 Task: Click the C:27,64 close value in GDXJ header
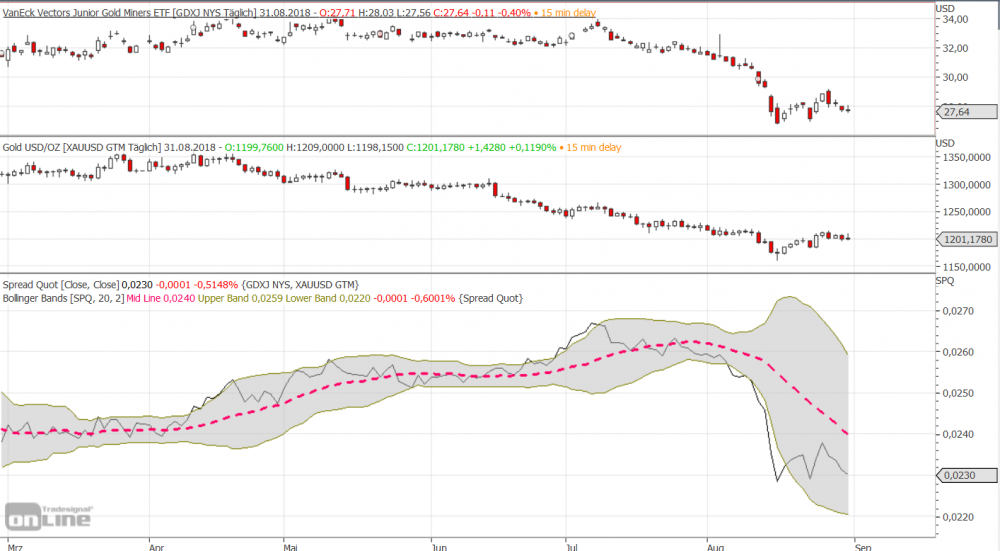(452, 13)
